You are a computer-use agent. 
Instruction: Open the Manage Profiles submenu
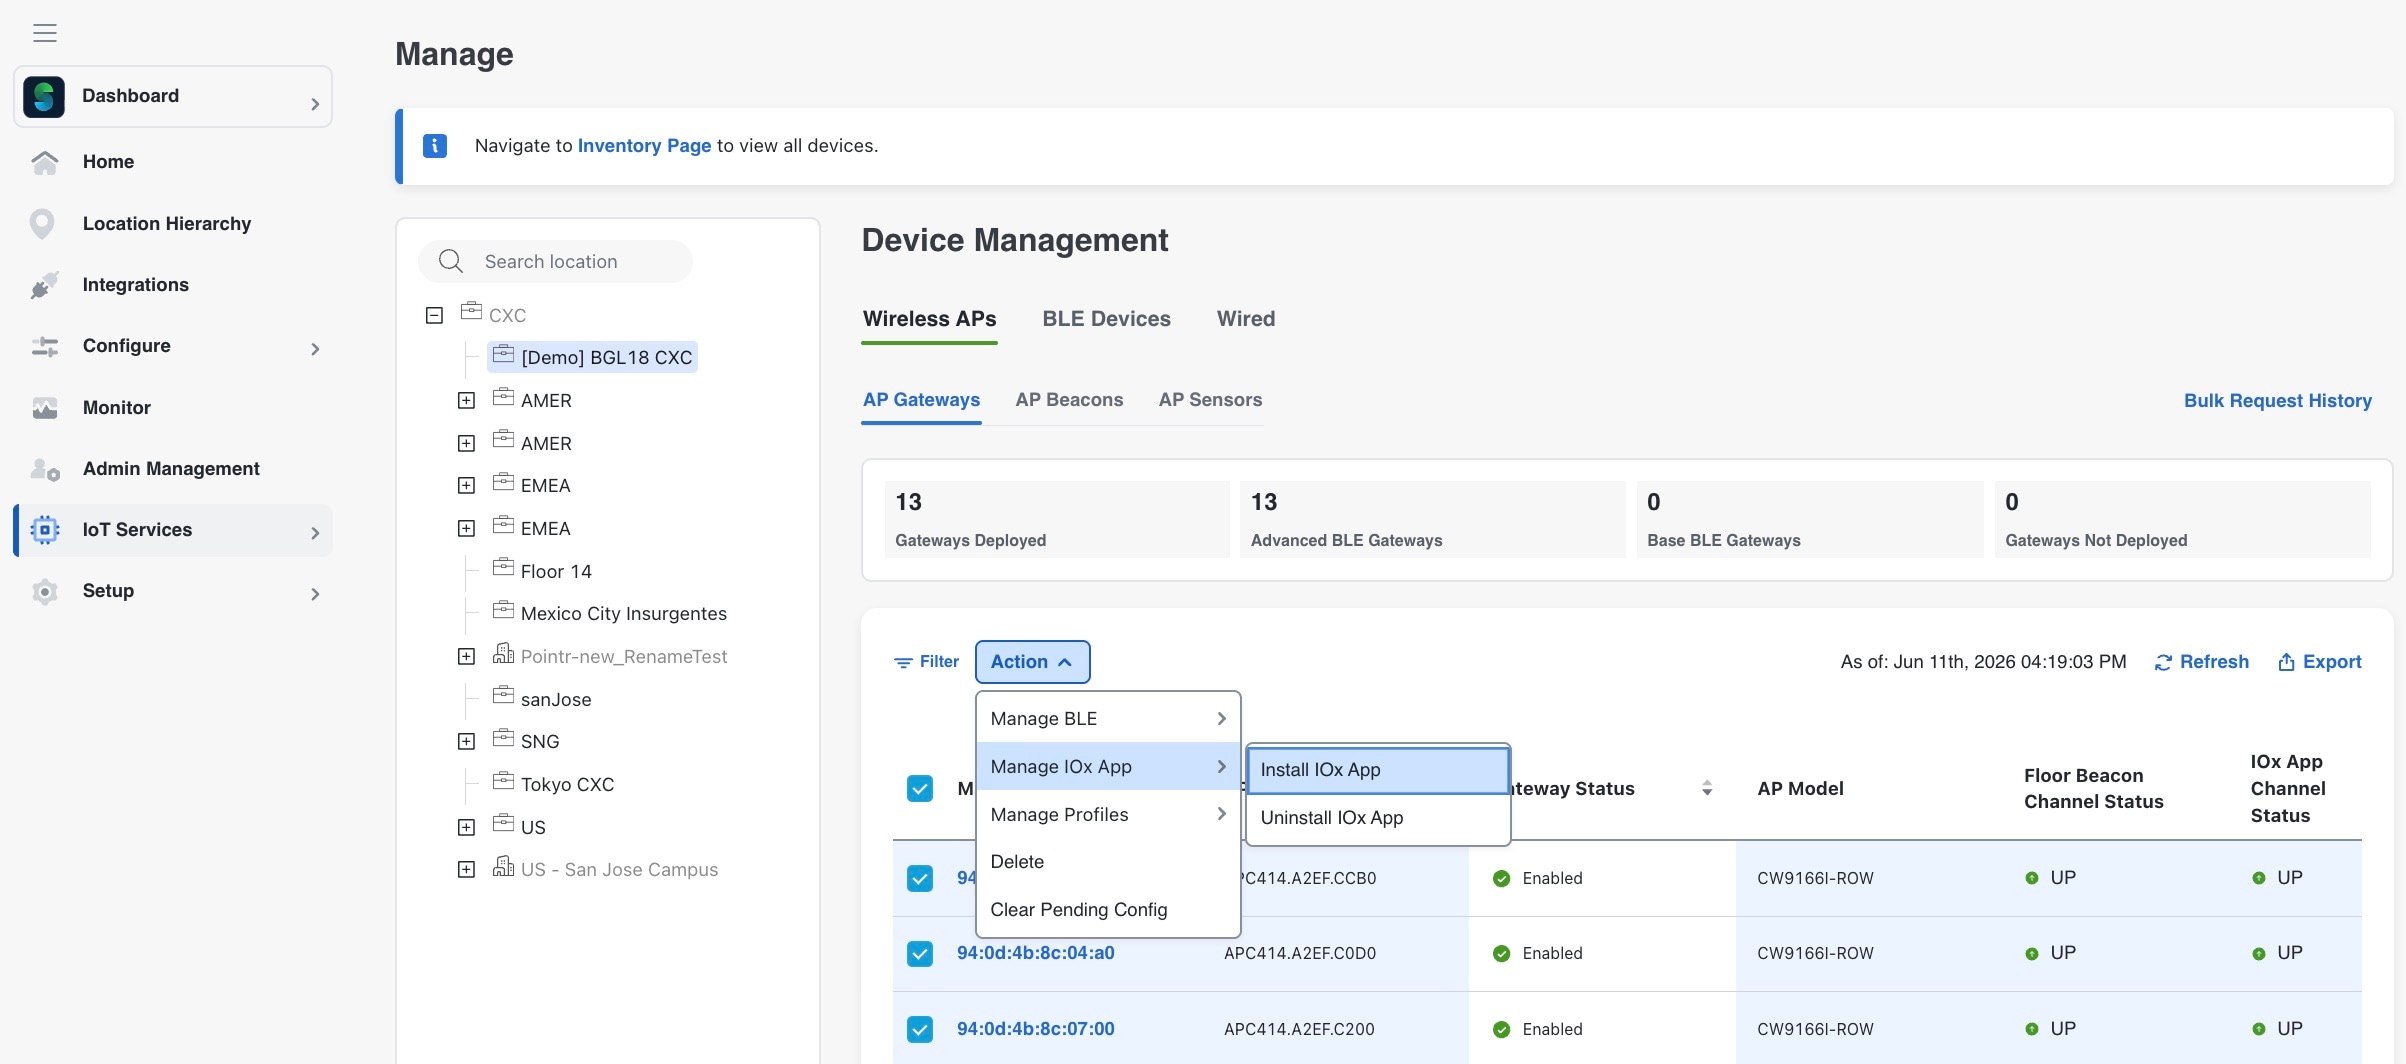(1108, 815)
